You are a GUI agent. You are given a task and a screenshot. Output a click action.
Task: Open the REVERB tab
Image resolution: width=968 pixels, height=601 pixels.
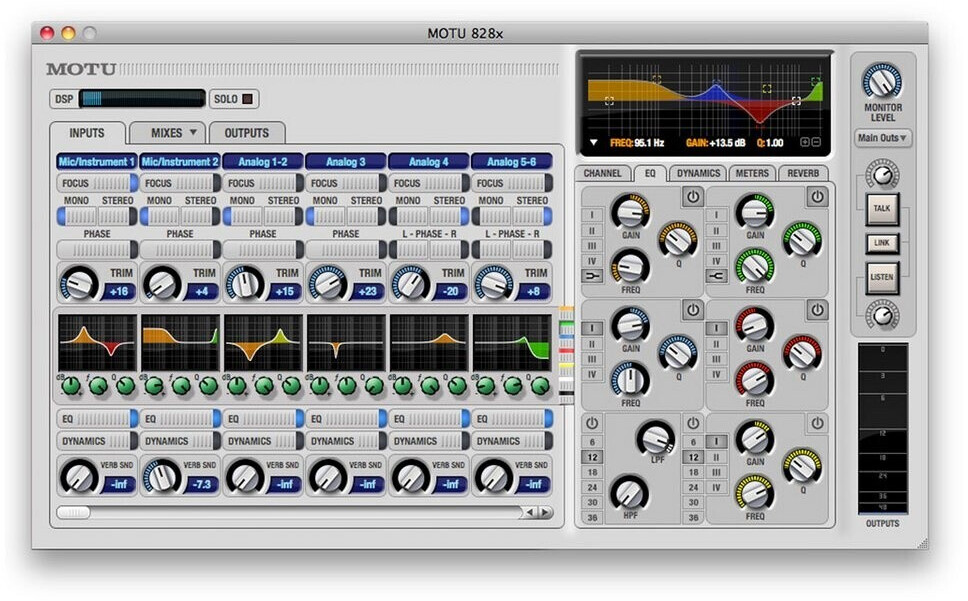coord(803,173)
